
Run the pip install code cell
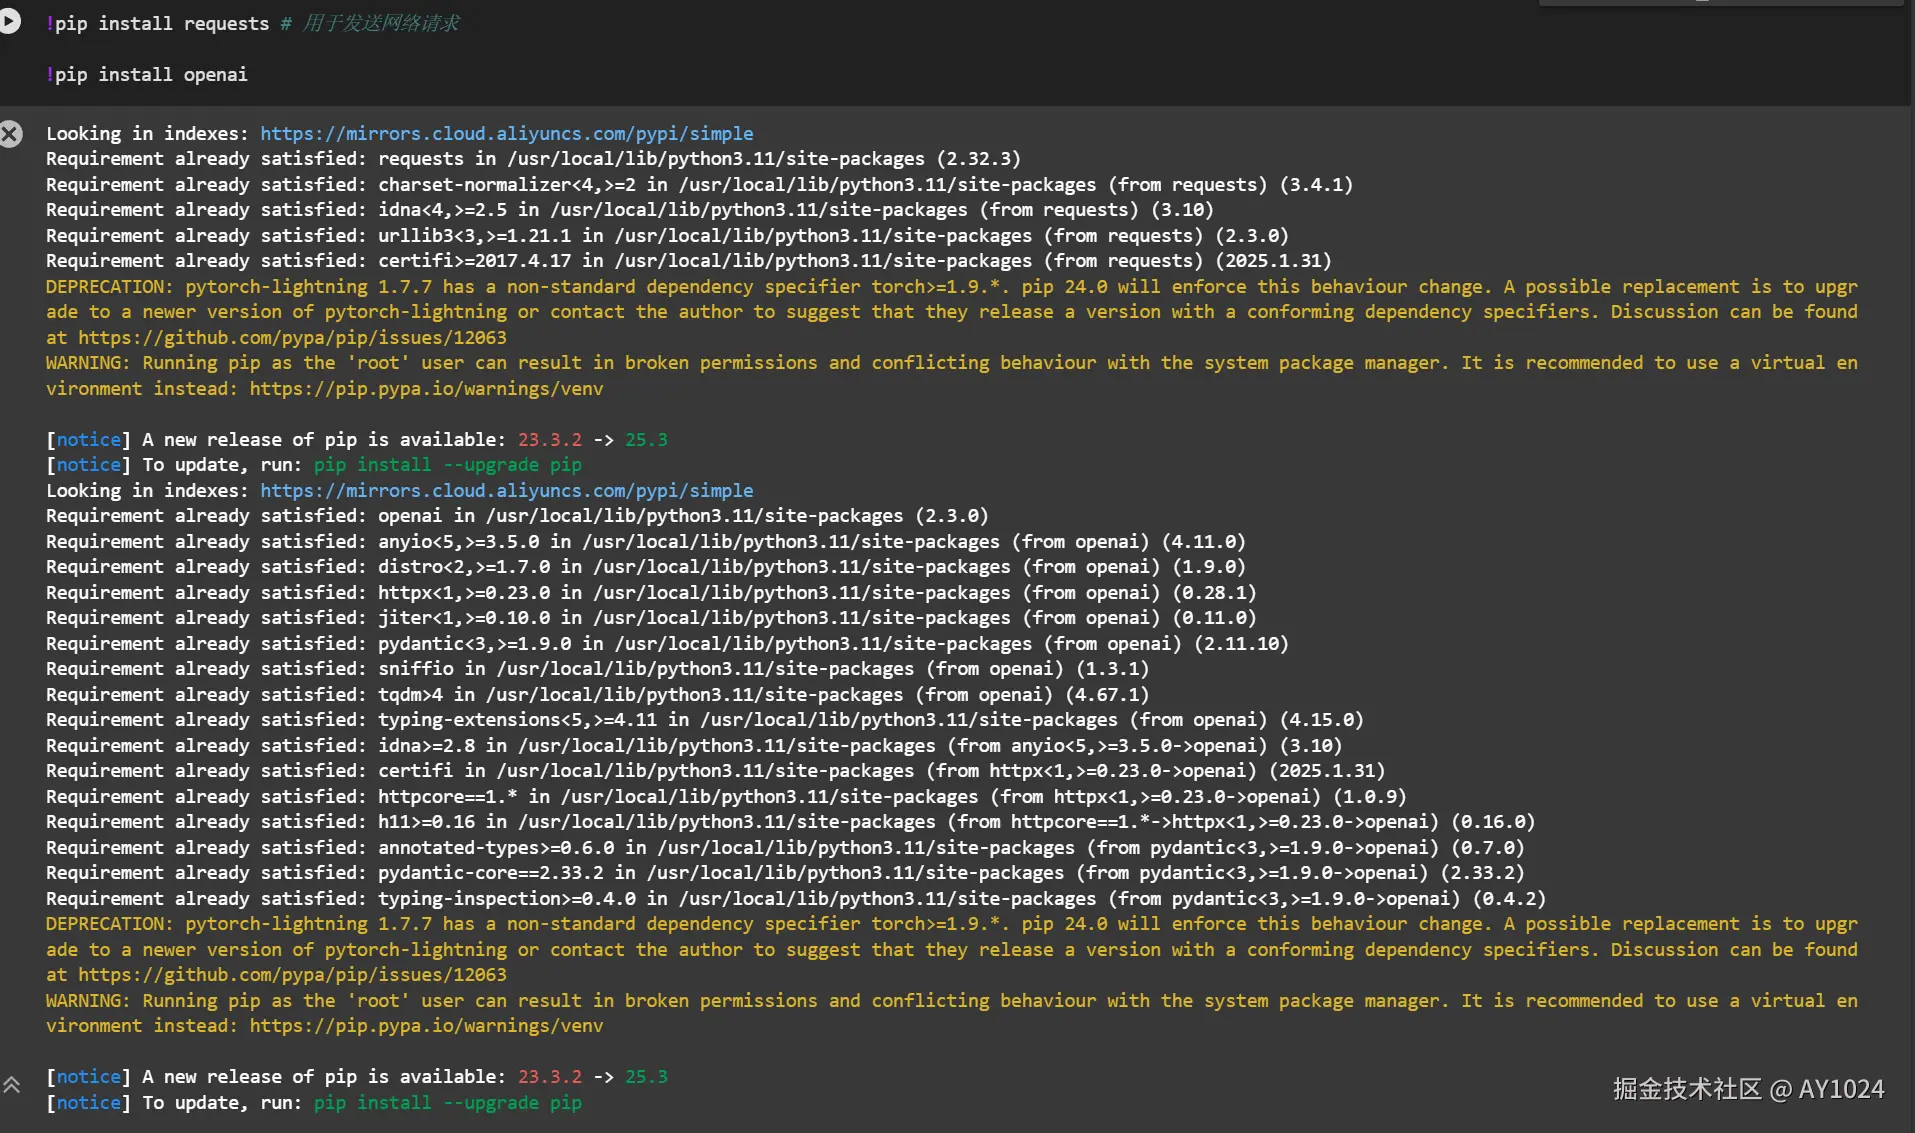tap(9, 21)
